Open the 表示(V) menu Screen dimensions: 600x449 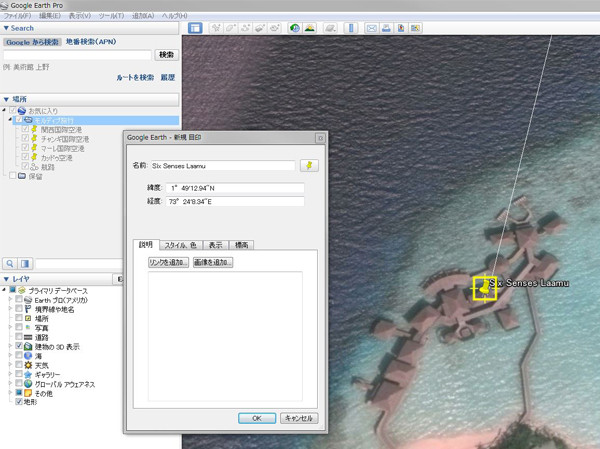coord(80,16)
